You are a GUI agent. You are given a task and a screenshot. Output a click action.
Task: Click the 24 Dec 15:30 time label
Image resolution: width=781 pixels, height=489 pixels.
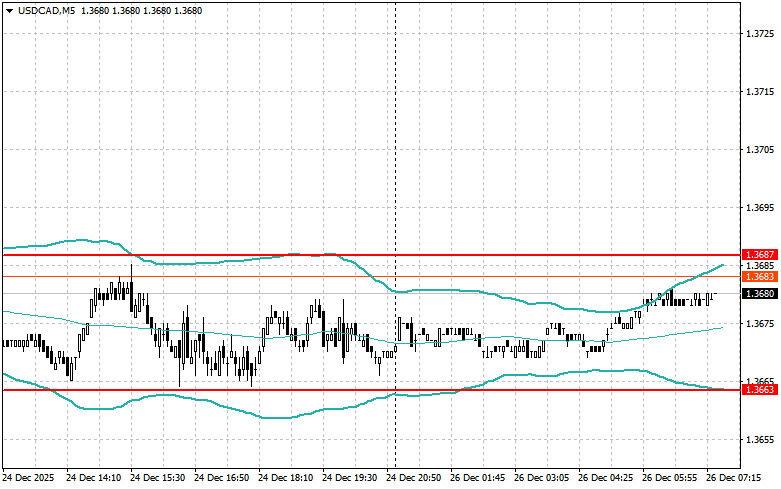[157, 478]
